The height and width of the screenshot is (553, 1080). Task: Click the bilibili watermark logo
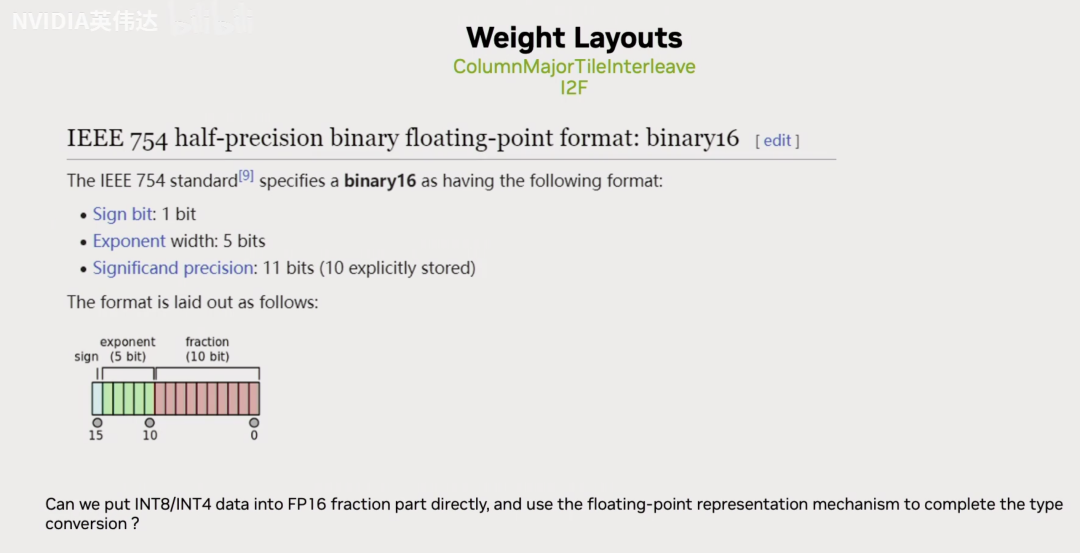212,21
